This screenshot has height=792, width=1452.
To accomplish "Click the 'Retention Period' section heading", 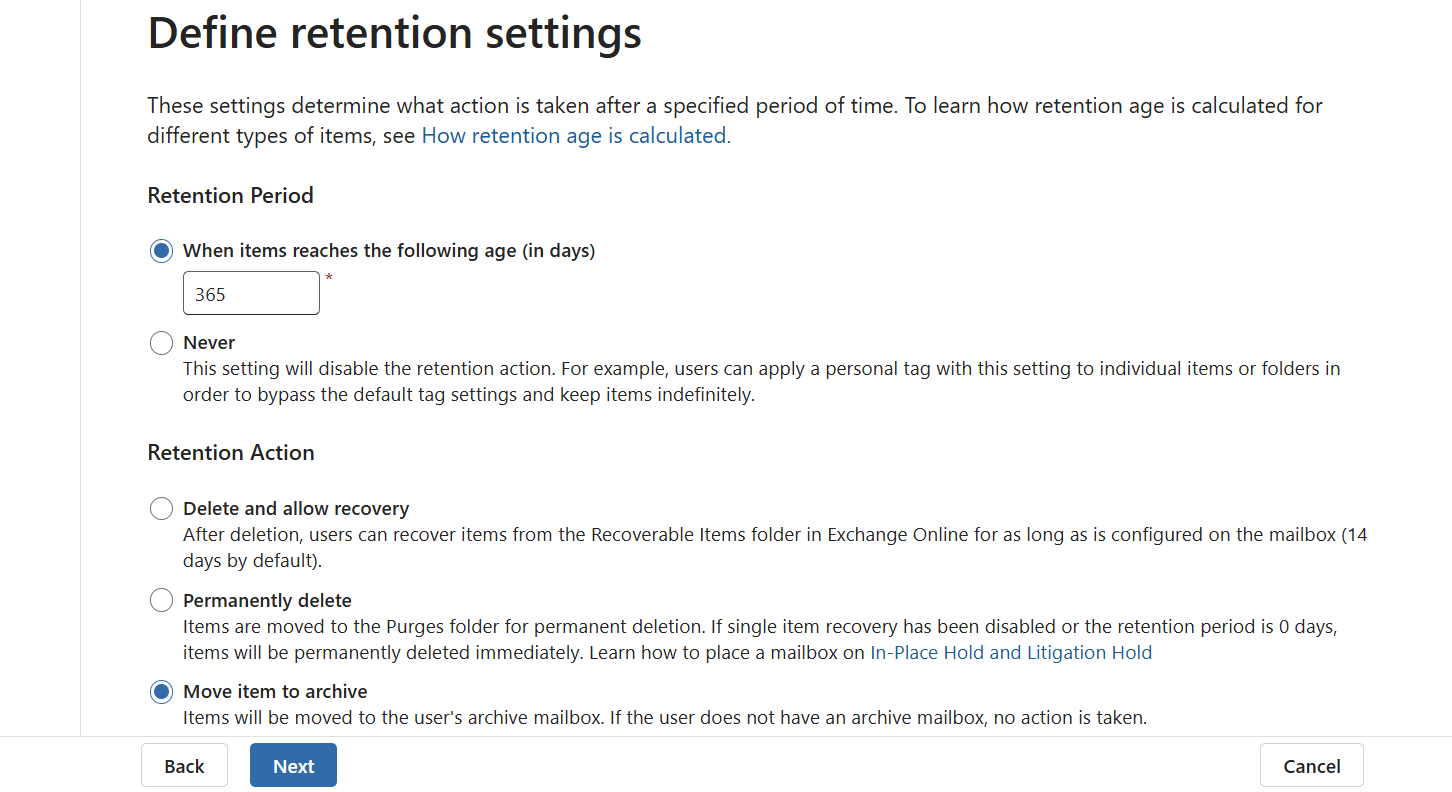I will click(x=230, y=195).
